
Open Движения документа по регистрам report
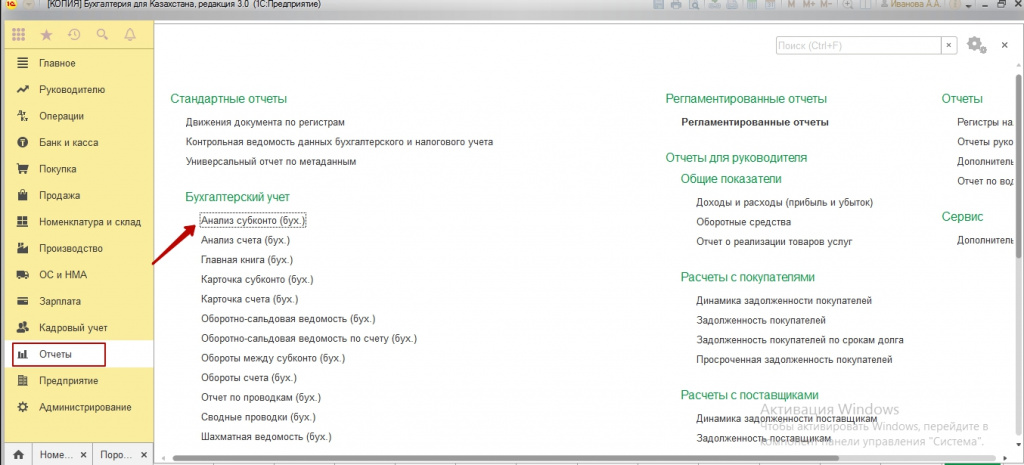coord(265,122)
